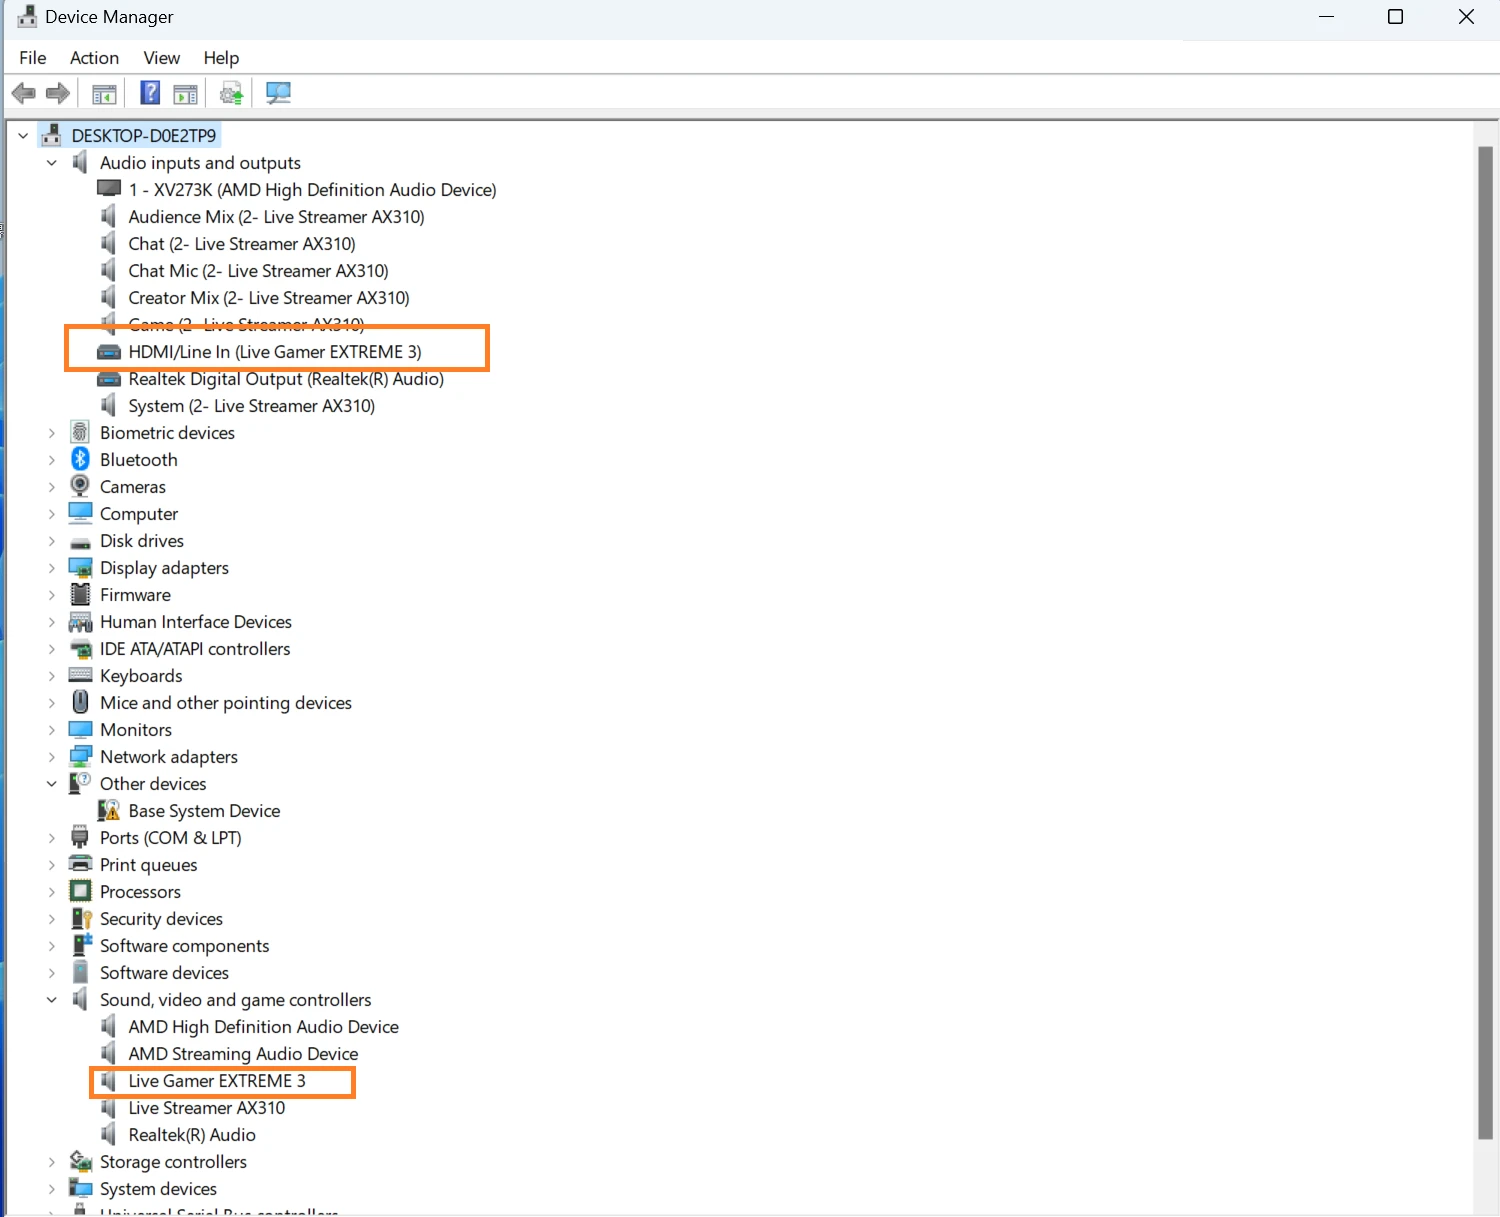Collapse Audio inputs and outputs category
Image resolution: width=1500 pixels, height=1217 pixels.
(x=52, y=162)
